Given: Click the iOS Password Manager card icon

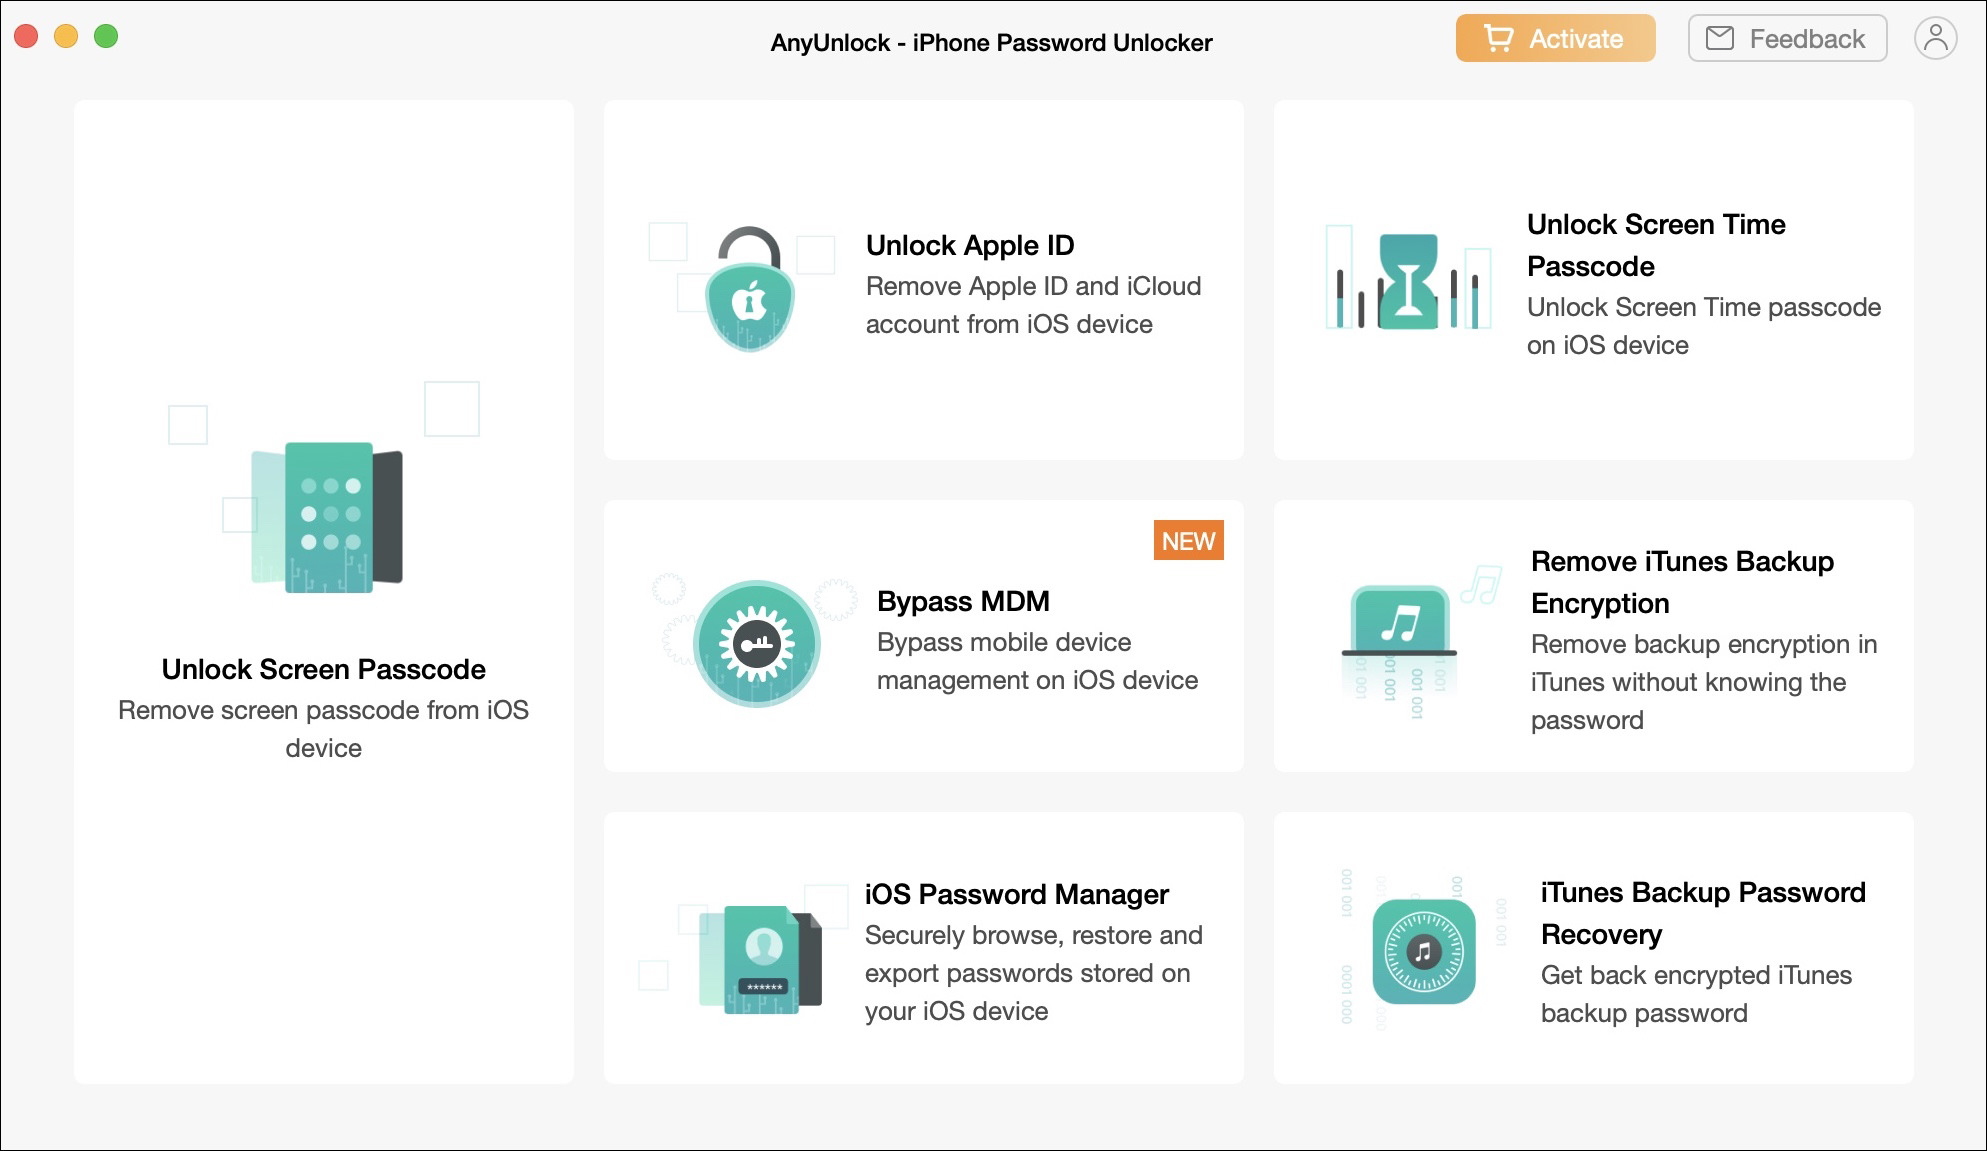Looking at the screenshot, I should pos(760,960).
